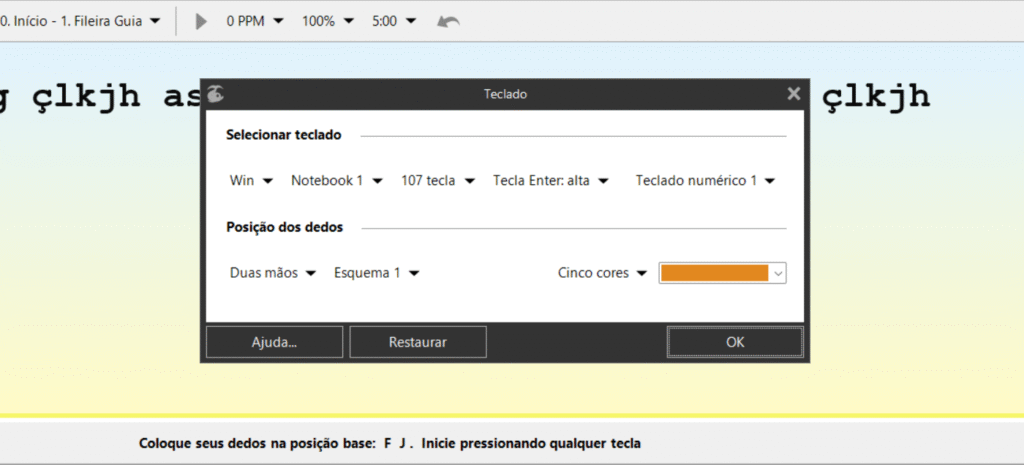1024x465 pixels.
Task: Click the Restaurar button
Action: click(x=418, y=342)
